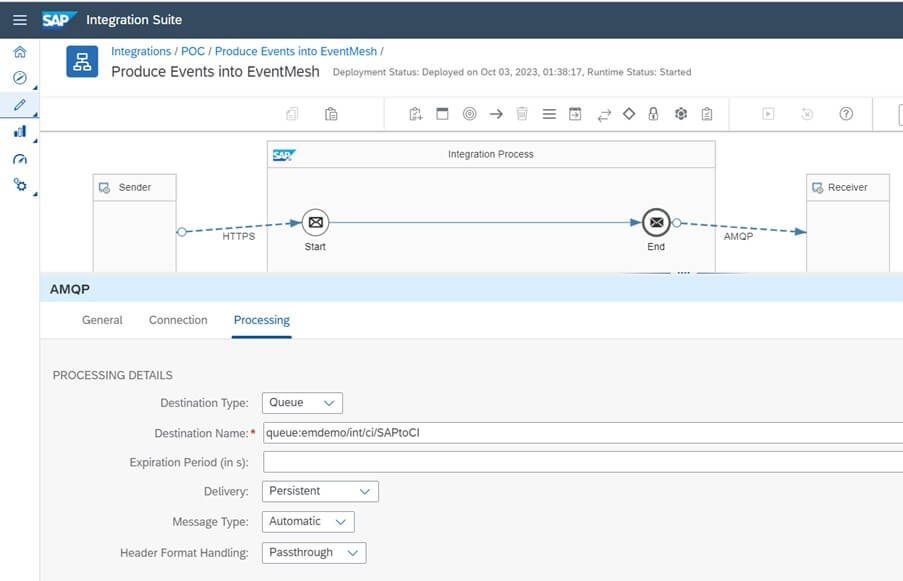Open the Events target palette icon
903x581 pixels.
pyautogui.click(x=469, y=114)
